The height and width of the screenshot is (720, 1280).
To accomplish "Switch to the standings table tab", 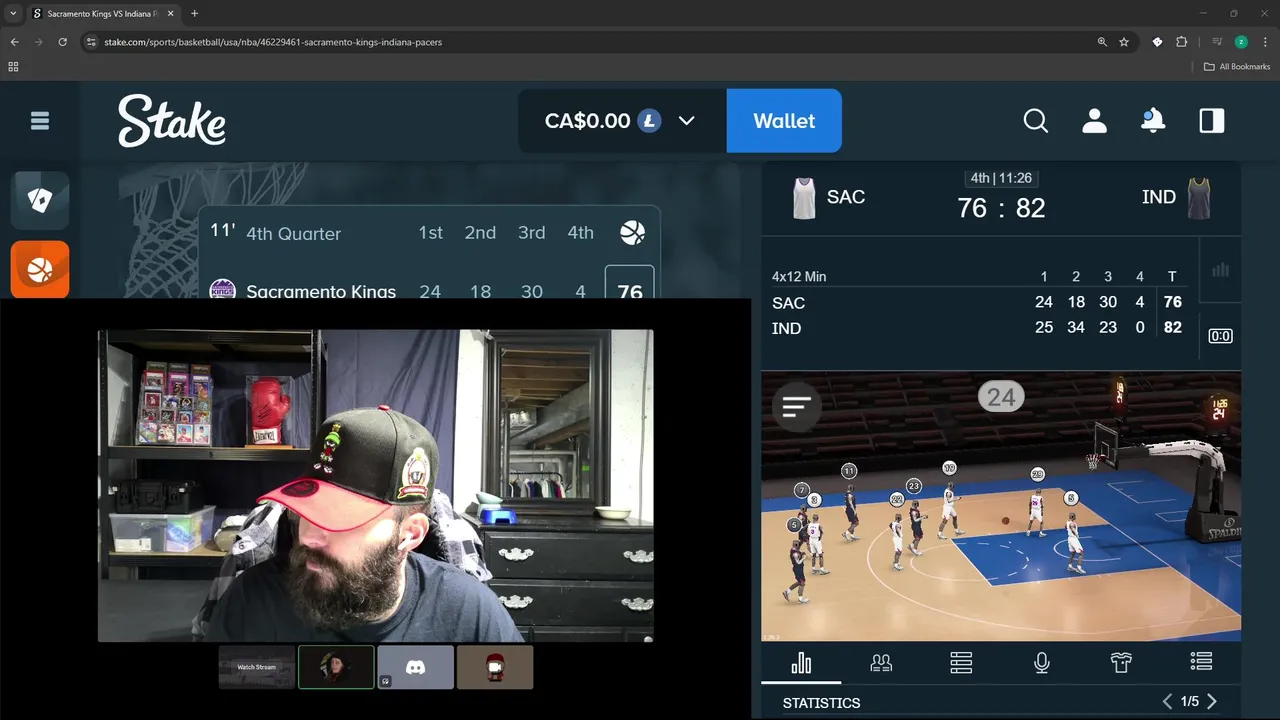I will click(961, 663).
